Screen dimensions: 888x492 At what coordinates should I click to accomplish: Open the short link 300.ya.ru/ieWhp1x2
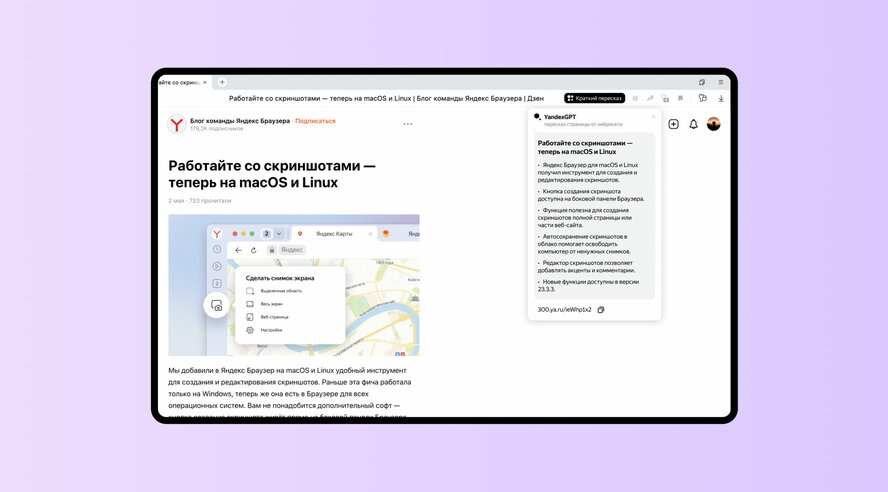(564, 310)
